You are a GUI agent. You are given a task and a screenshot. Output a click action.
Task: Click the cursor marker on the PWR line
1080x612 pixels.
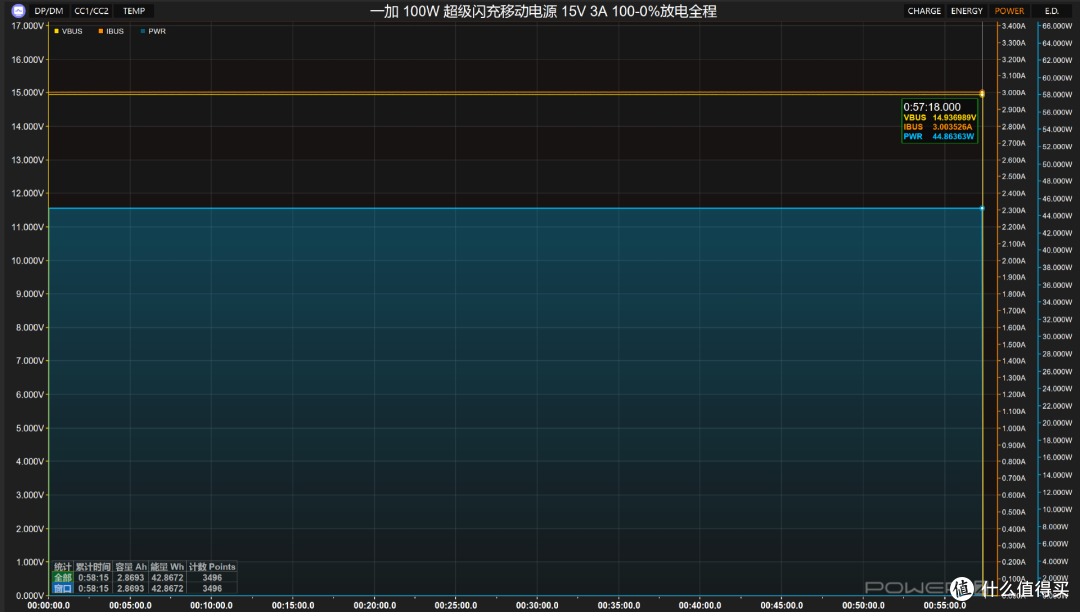982,208
